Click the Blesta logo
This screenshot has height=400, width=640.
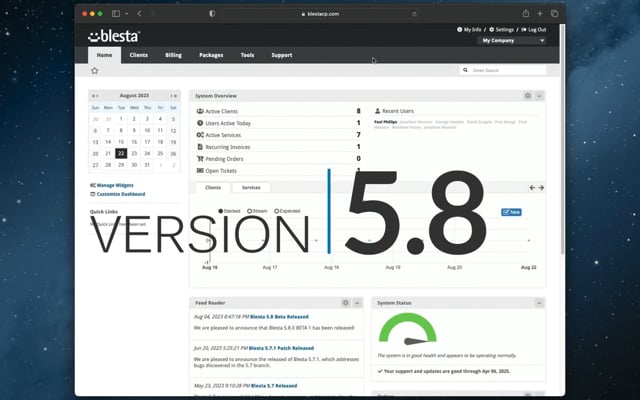pos(114,36)
